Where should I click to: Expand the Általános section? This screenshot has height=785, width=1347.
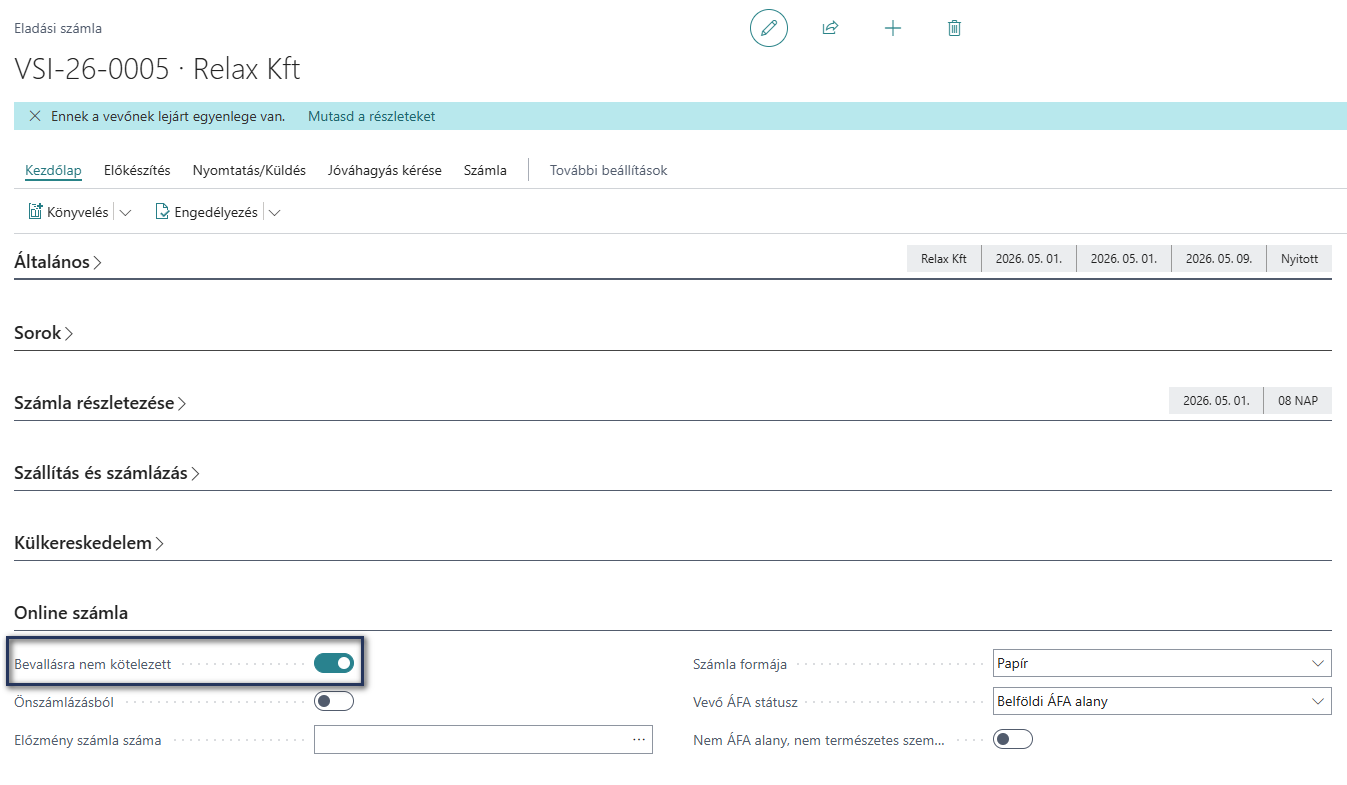[x=59, y=262]
